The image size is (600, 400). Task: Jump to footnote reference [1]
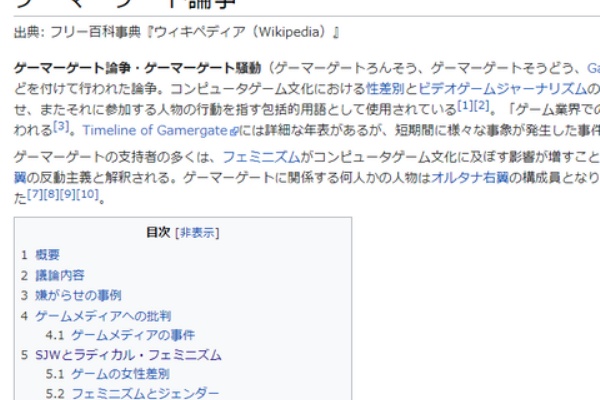464,105
